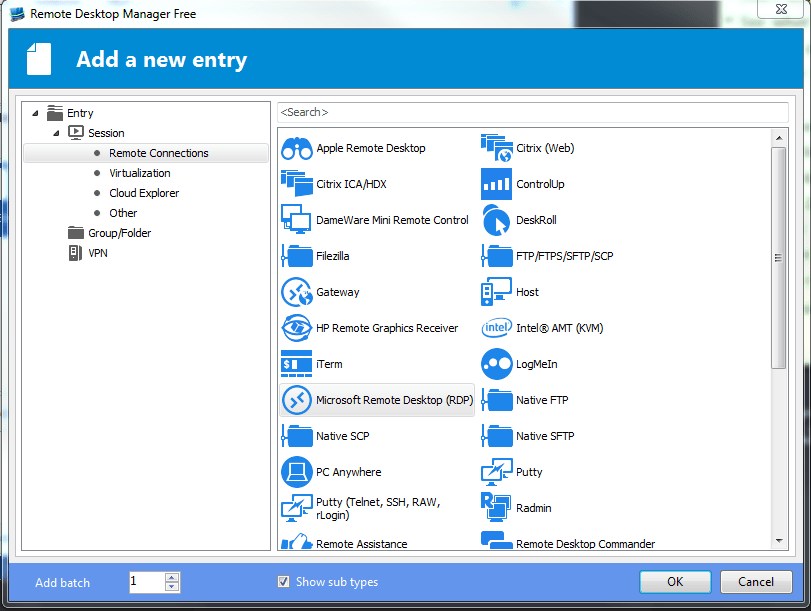Screen dimensions: 811x611
Task: Select the Putty icon beside Native SFTP column
Action: click(x=497, y=472)
